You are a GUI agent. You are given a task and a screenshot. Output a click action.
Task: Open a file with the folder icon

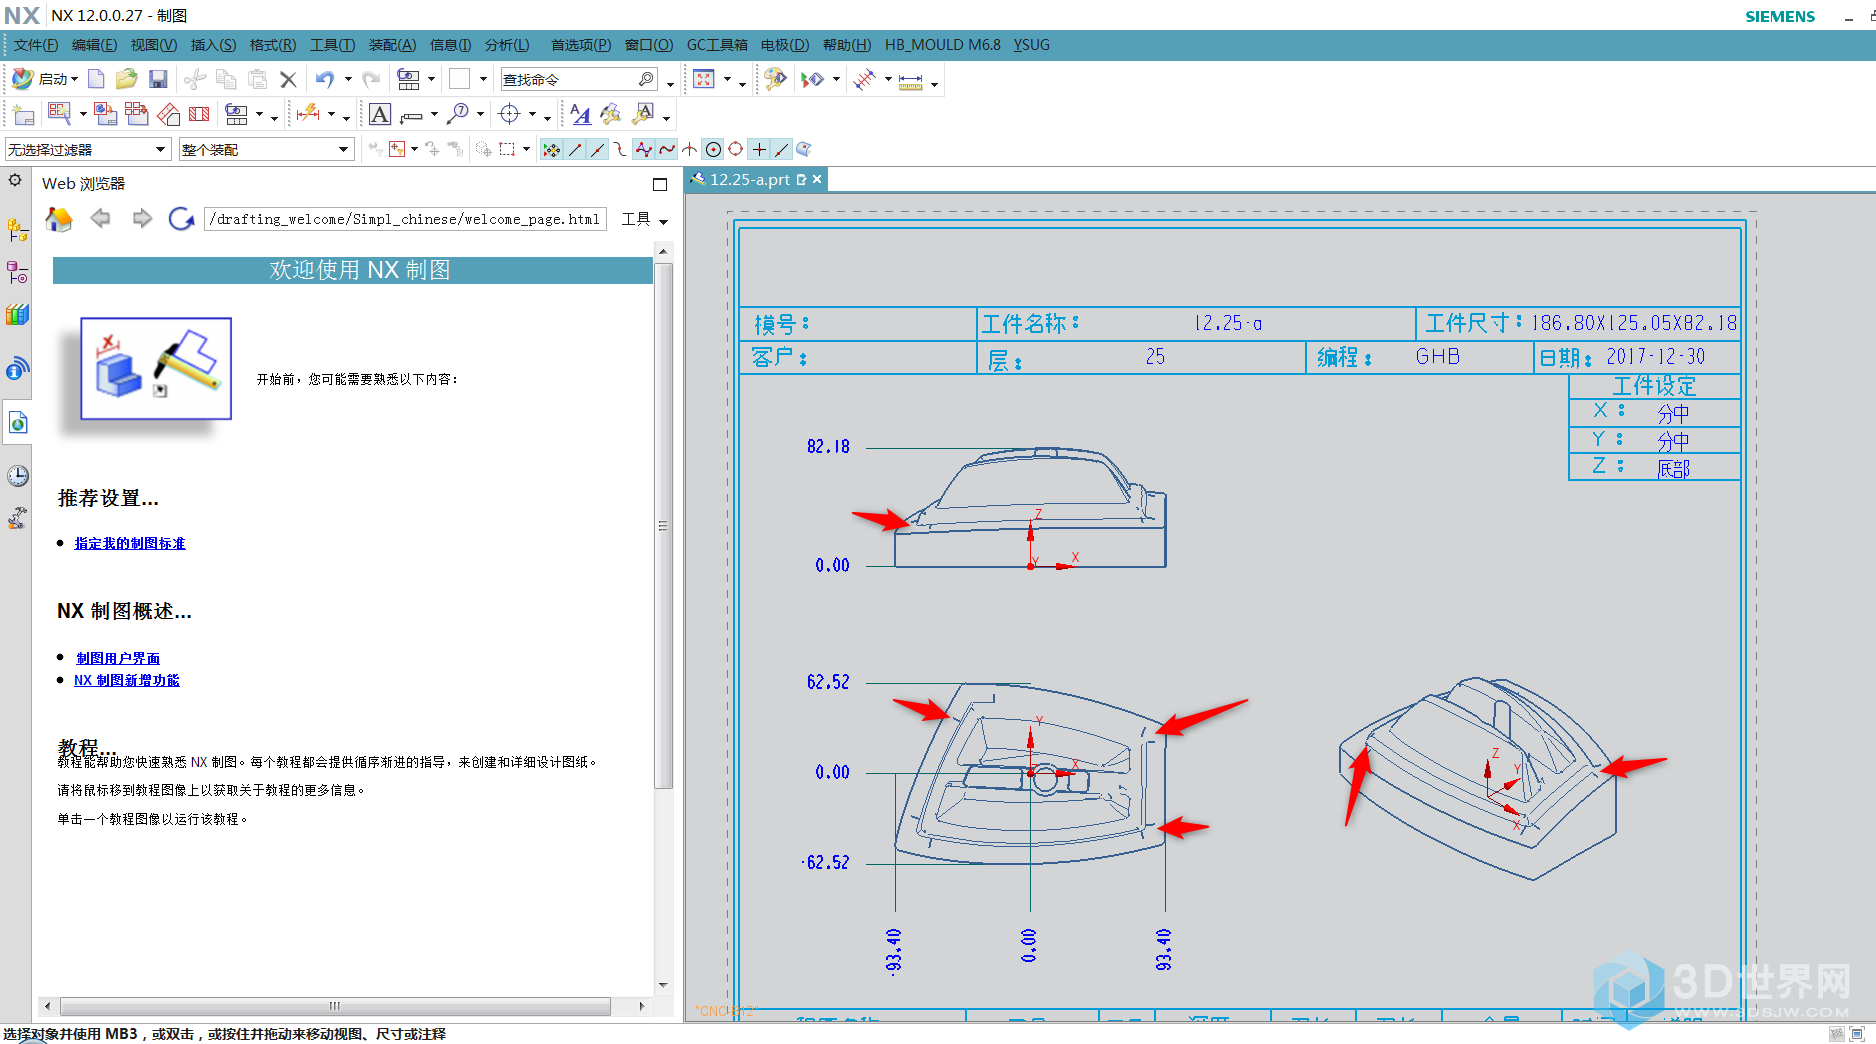tap(126, 79)
